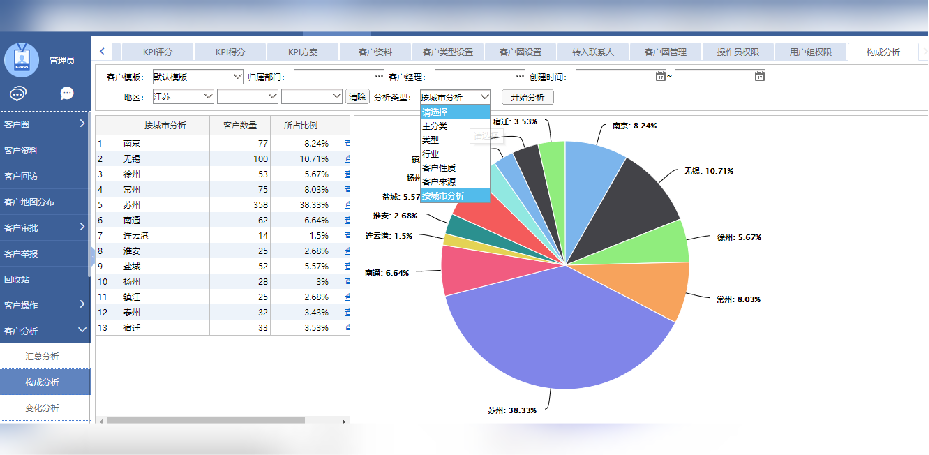
Task: Select 行业 in the analysis type list
Action: coord(430,154)
